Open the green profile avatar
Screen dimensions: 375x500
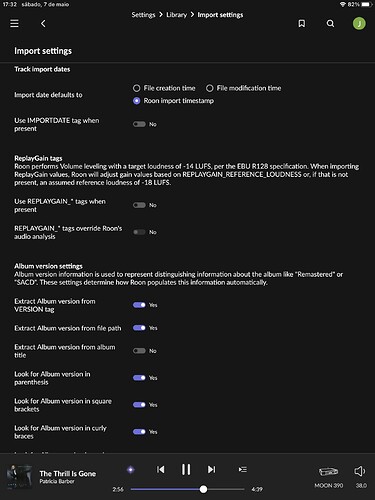pyautogui.click(x=359, y=23)
